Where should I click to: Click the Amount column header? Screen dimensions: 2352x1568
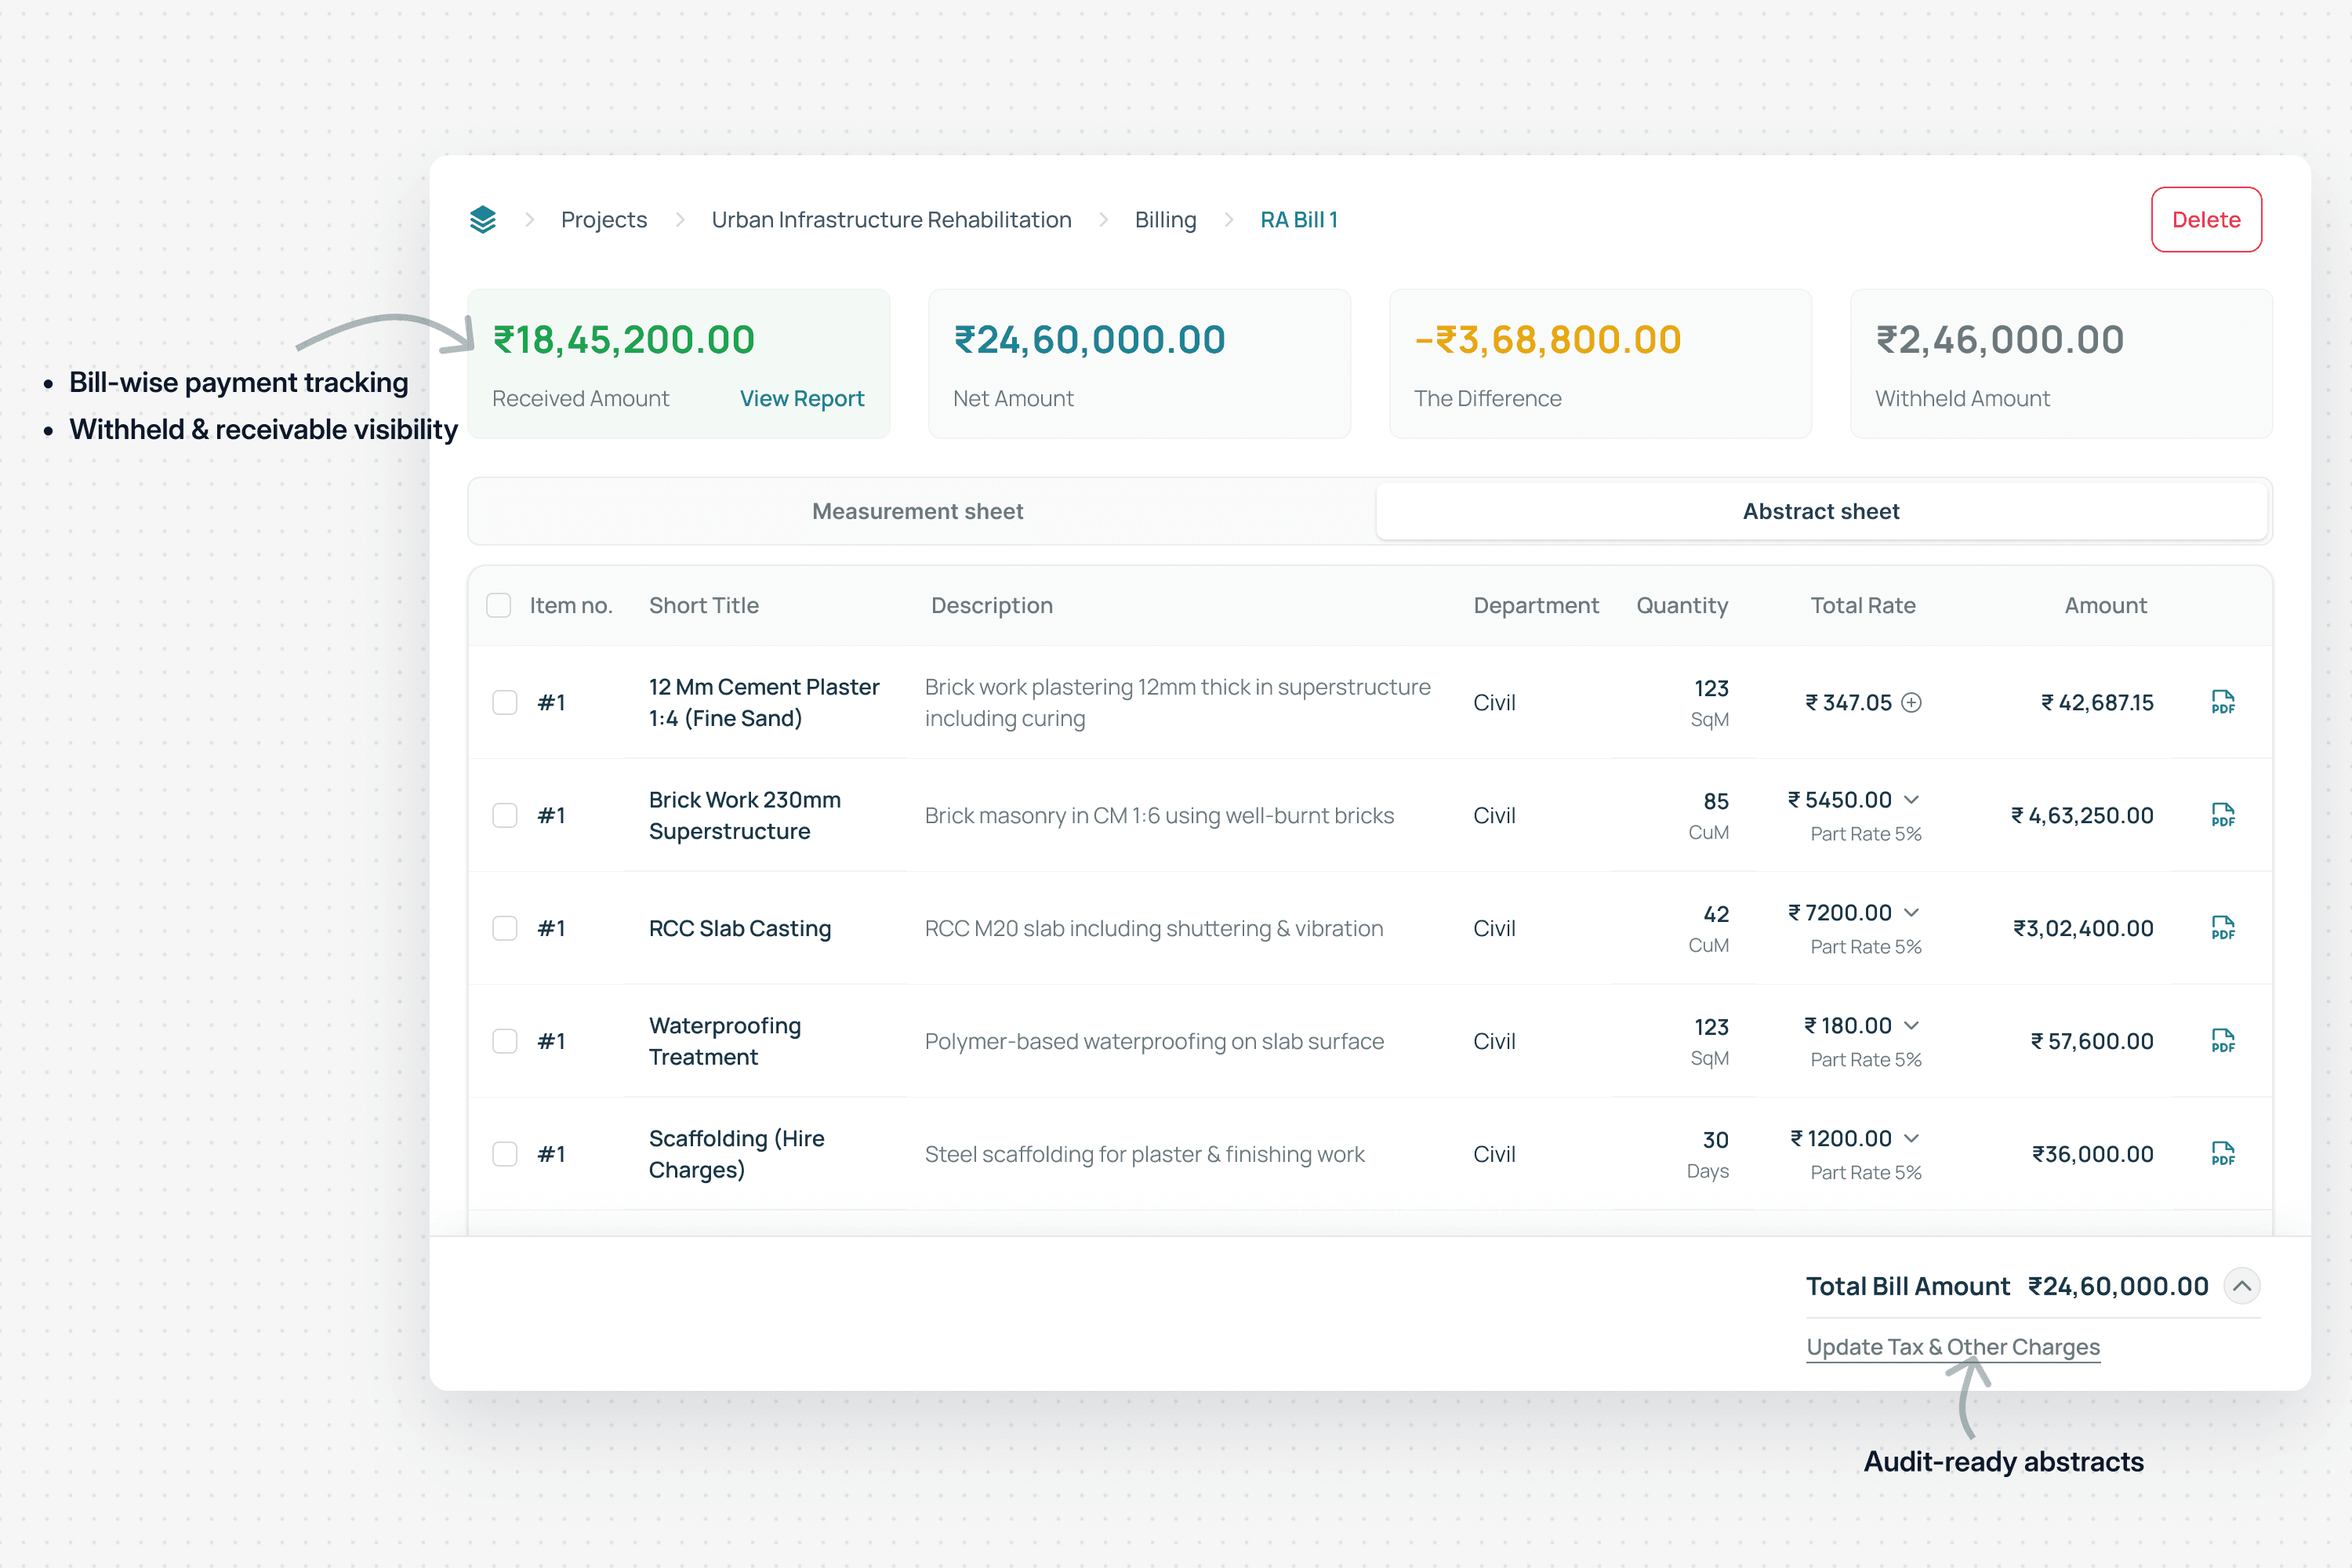click(2106, 605)
